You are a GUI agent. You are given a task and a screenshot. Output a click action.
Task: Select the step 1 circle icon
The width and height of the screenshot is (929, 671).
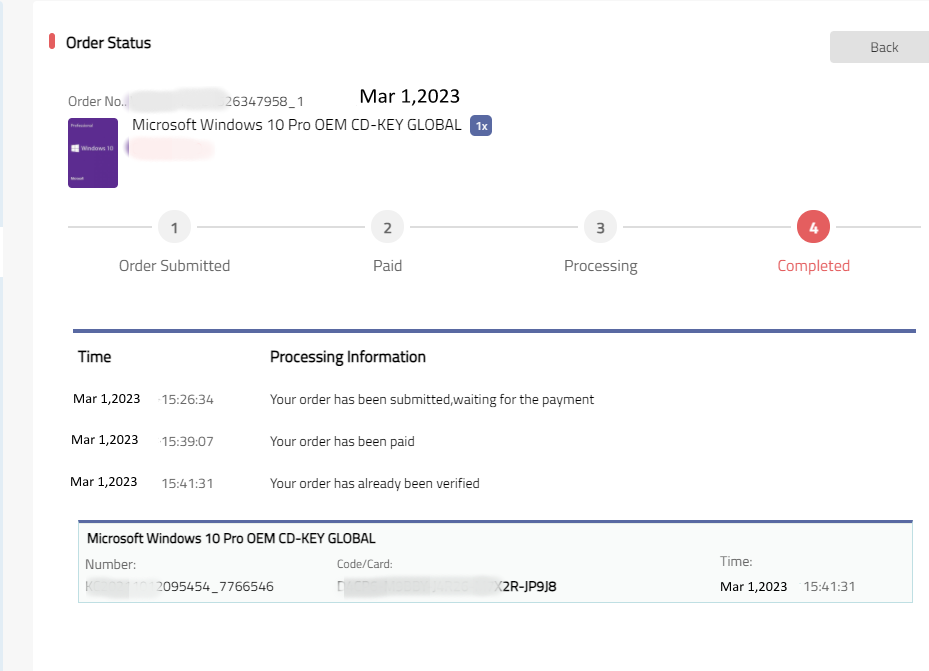[174, 227]
